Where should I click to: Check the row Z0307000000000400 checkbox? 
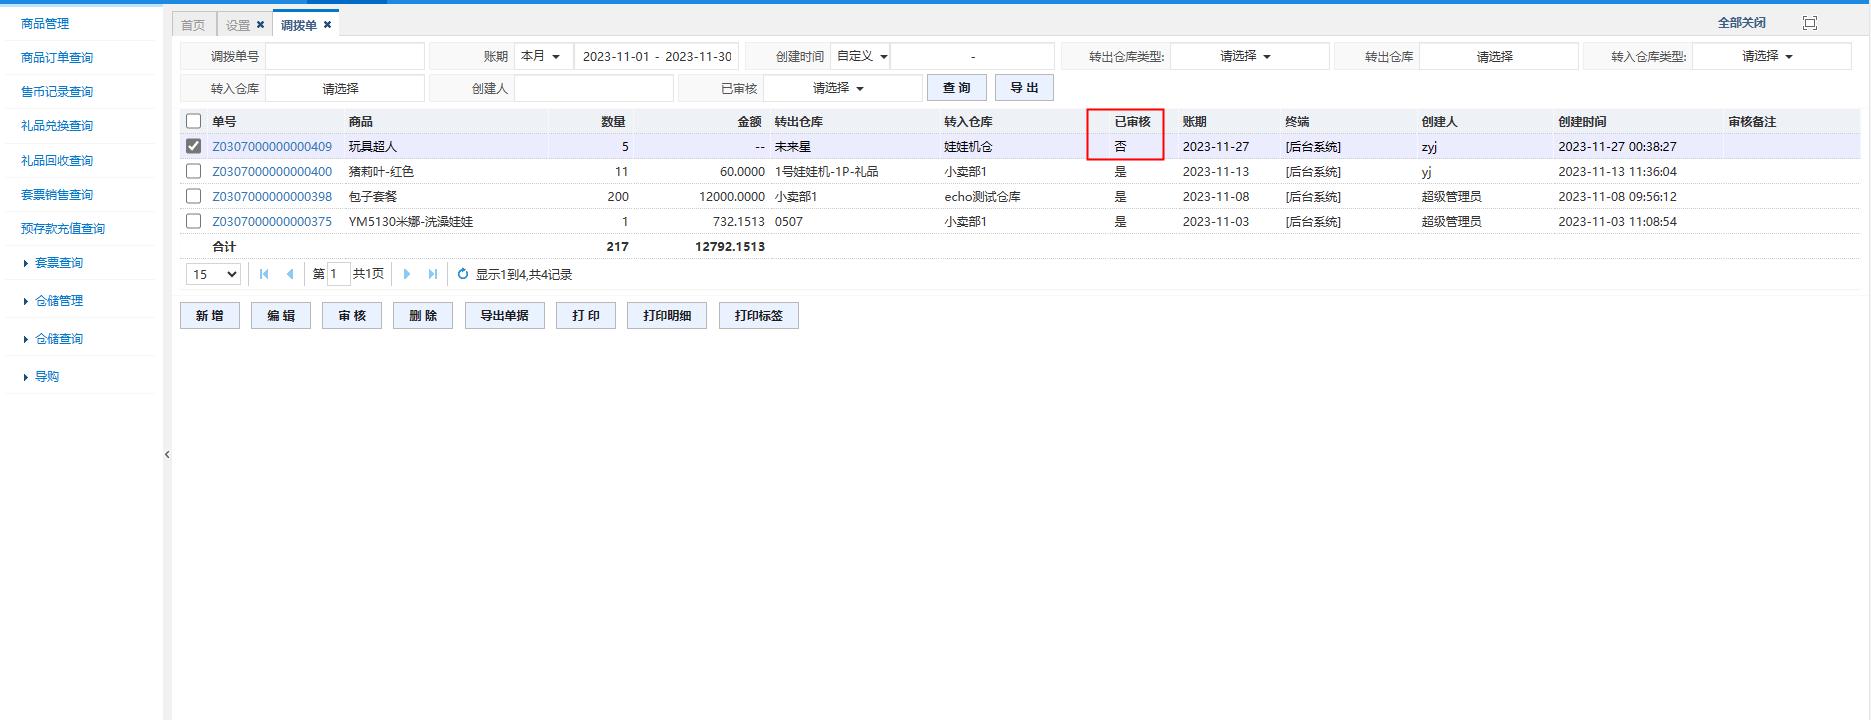(194, 171)
